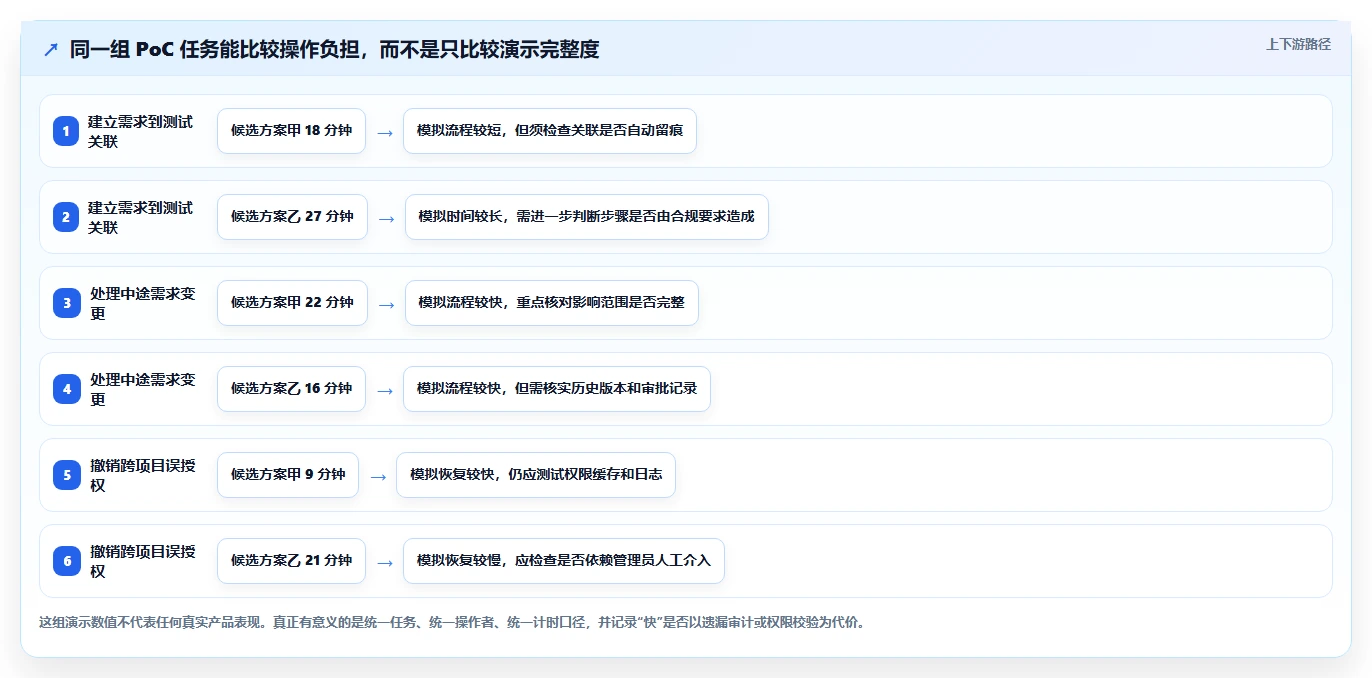Click the 候选方案甲 18 分钟 pill
This screenshot has height=678, width=1372.
[291, 131]
